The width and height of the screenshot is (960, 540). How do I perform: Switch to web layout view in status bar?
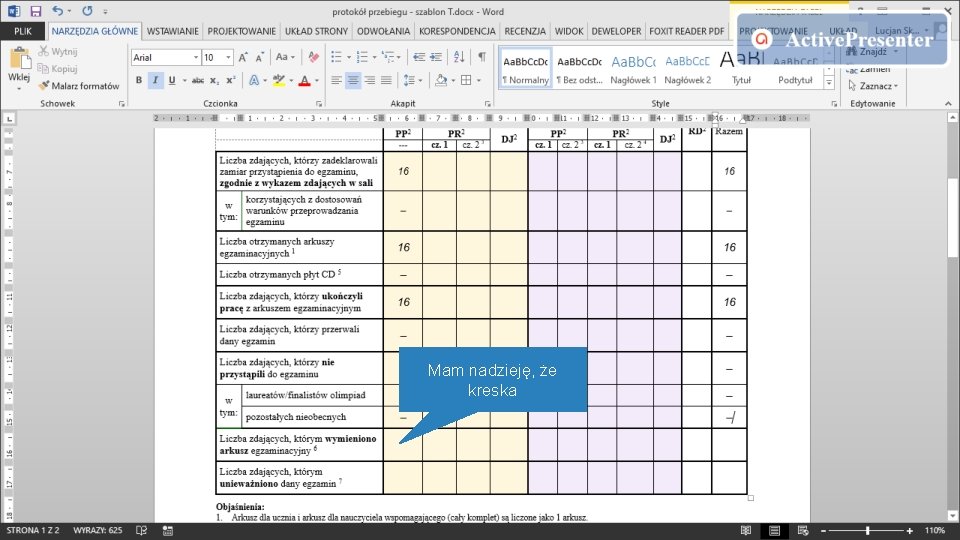(803, 531)
